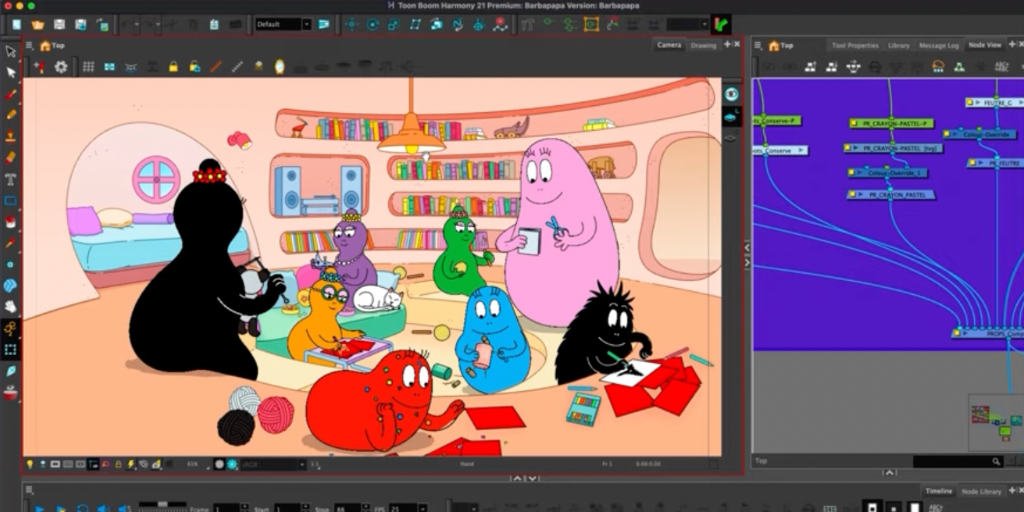Switch to the Library tab
The width and height of the screenshot is (1024, 512).
pos(899,46)
